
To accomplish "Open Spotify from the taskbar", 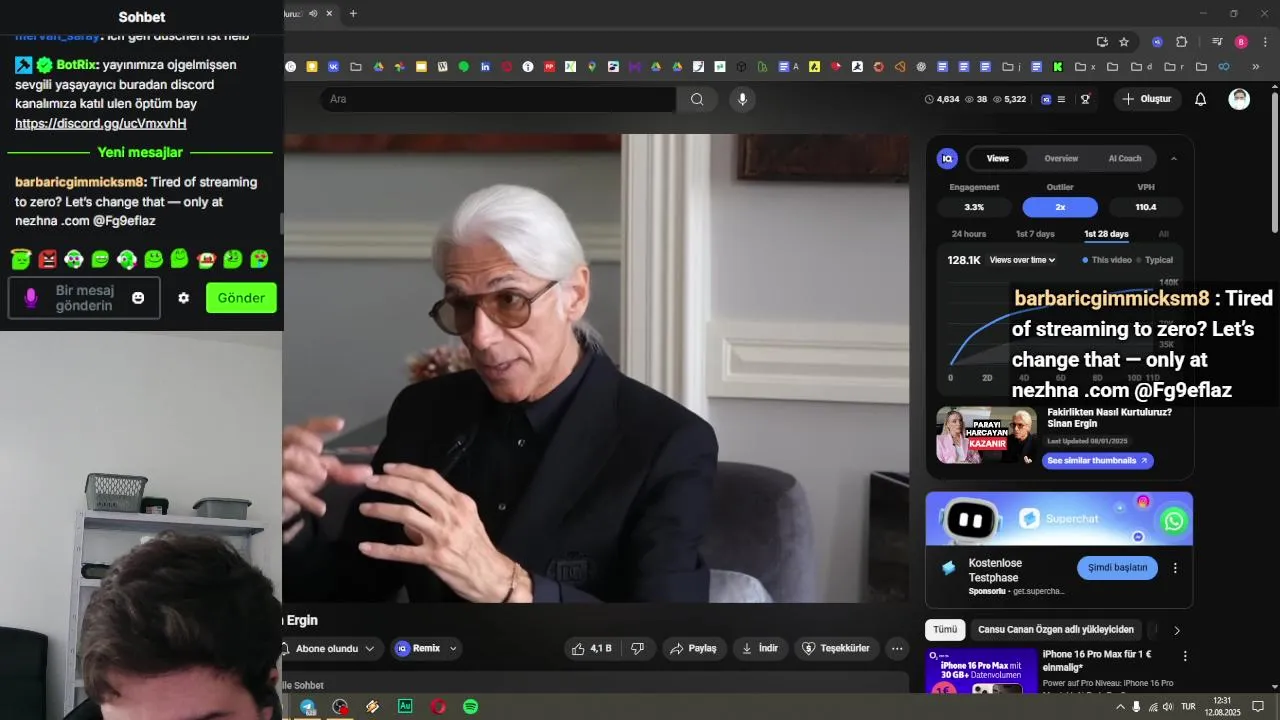I will pos(470,706).
